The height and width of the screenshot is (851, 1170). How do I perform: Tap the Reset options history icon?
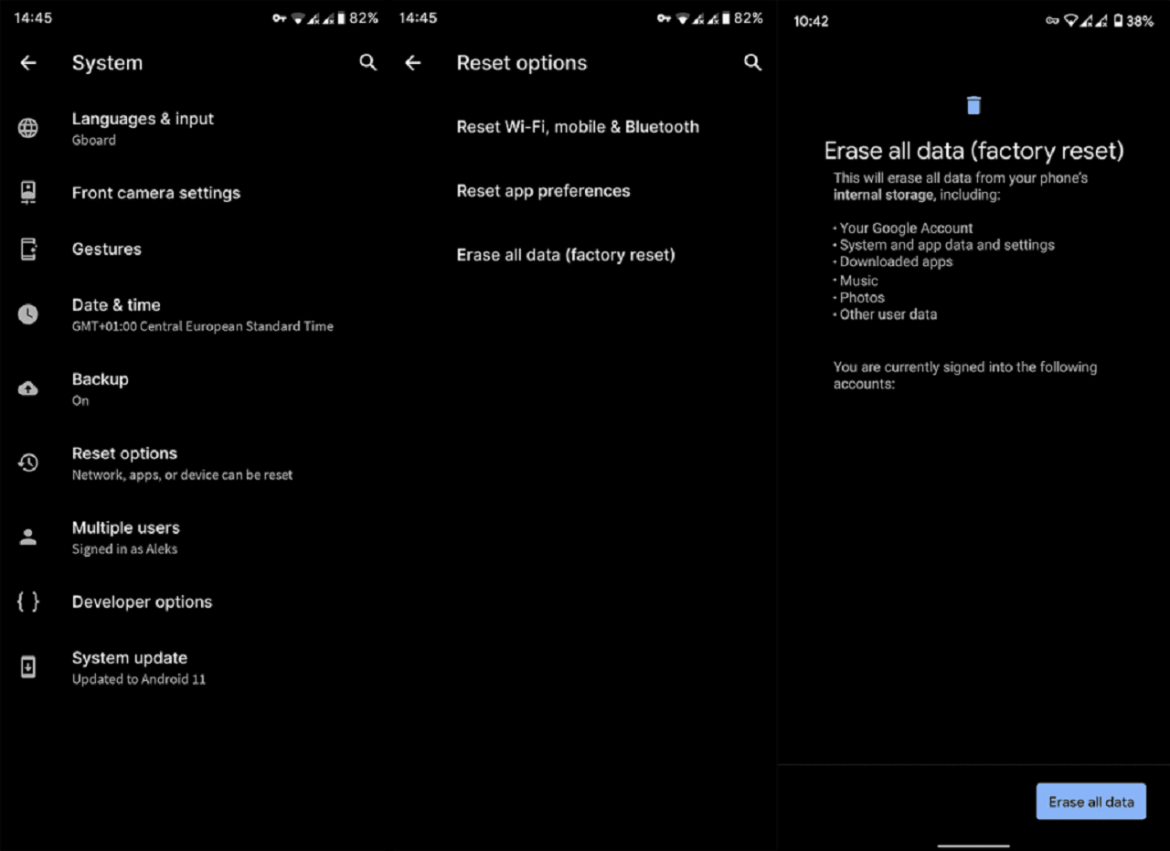point(28,462)
